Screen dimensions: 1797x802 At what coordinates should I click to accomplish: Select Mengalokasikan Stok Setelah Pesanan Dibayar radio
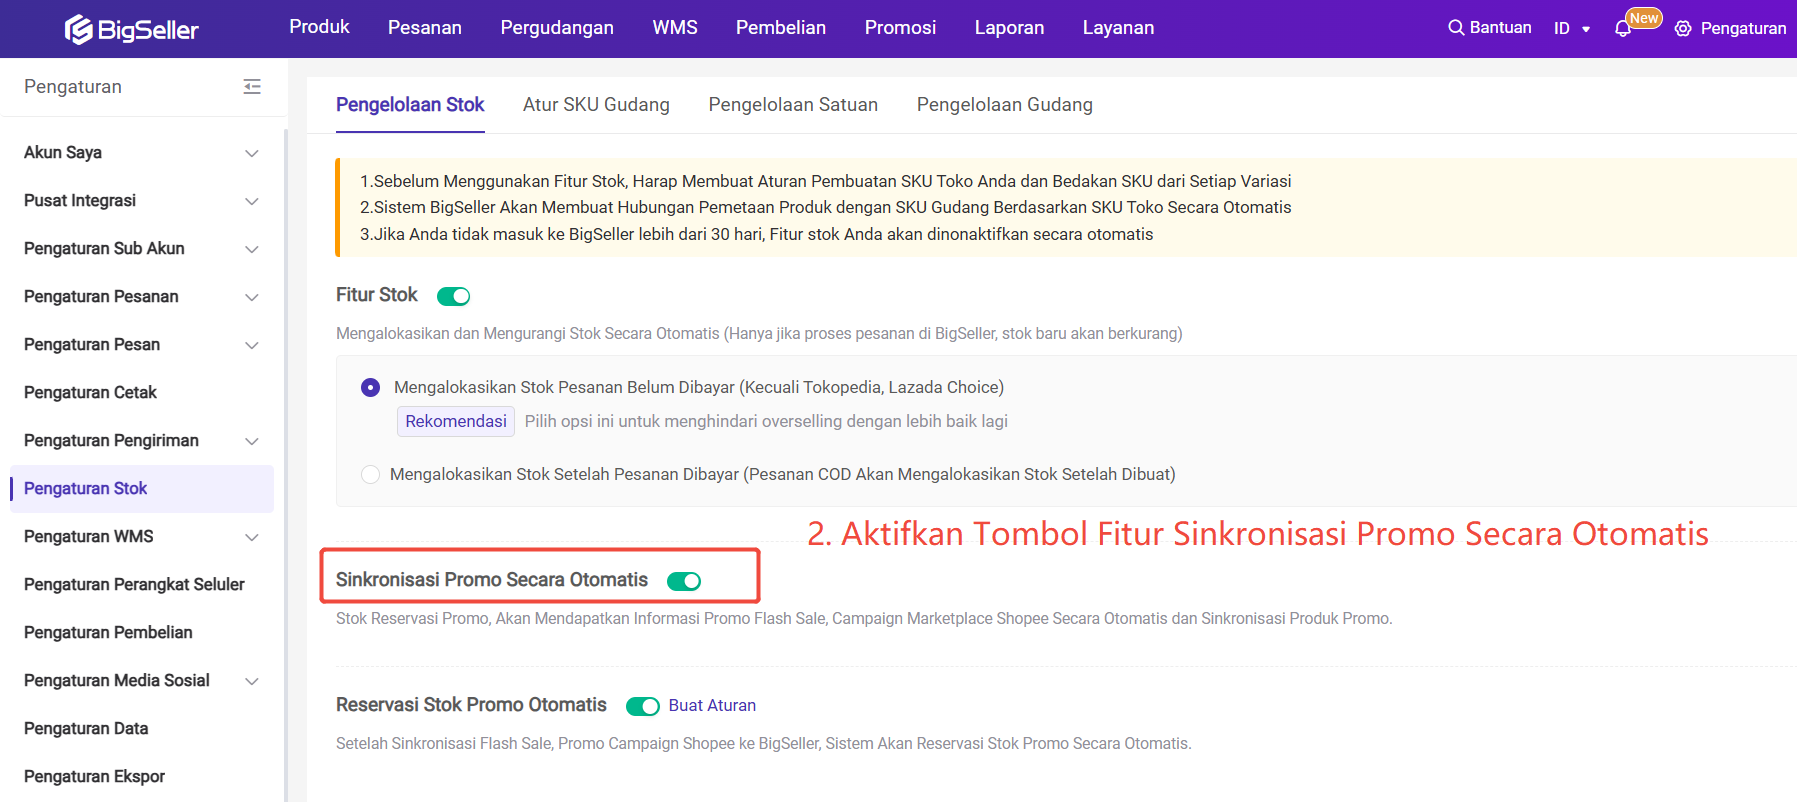tap(370, 474)
